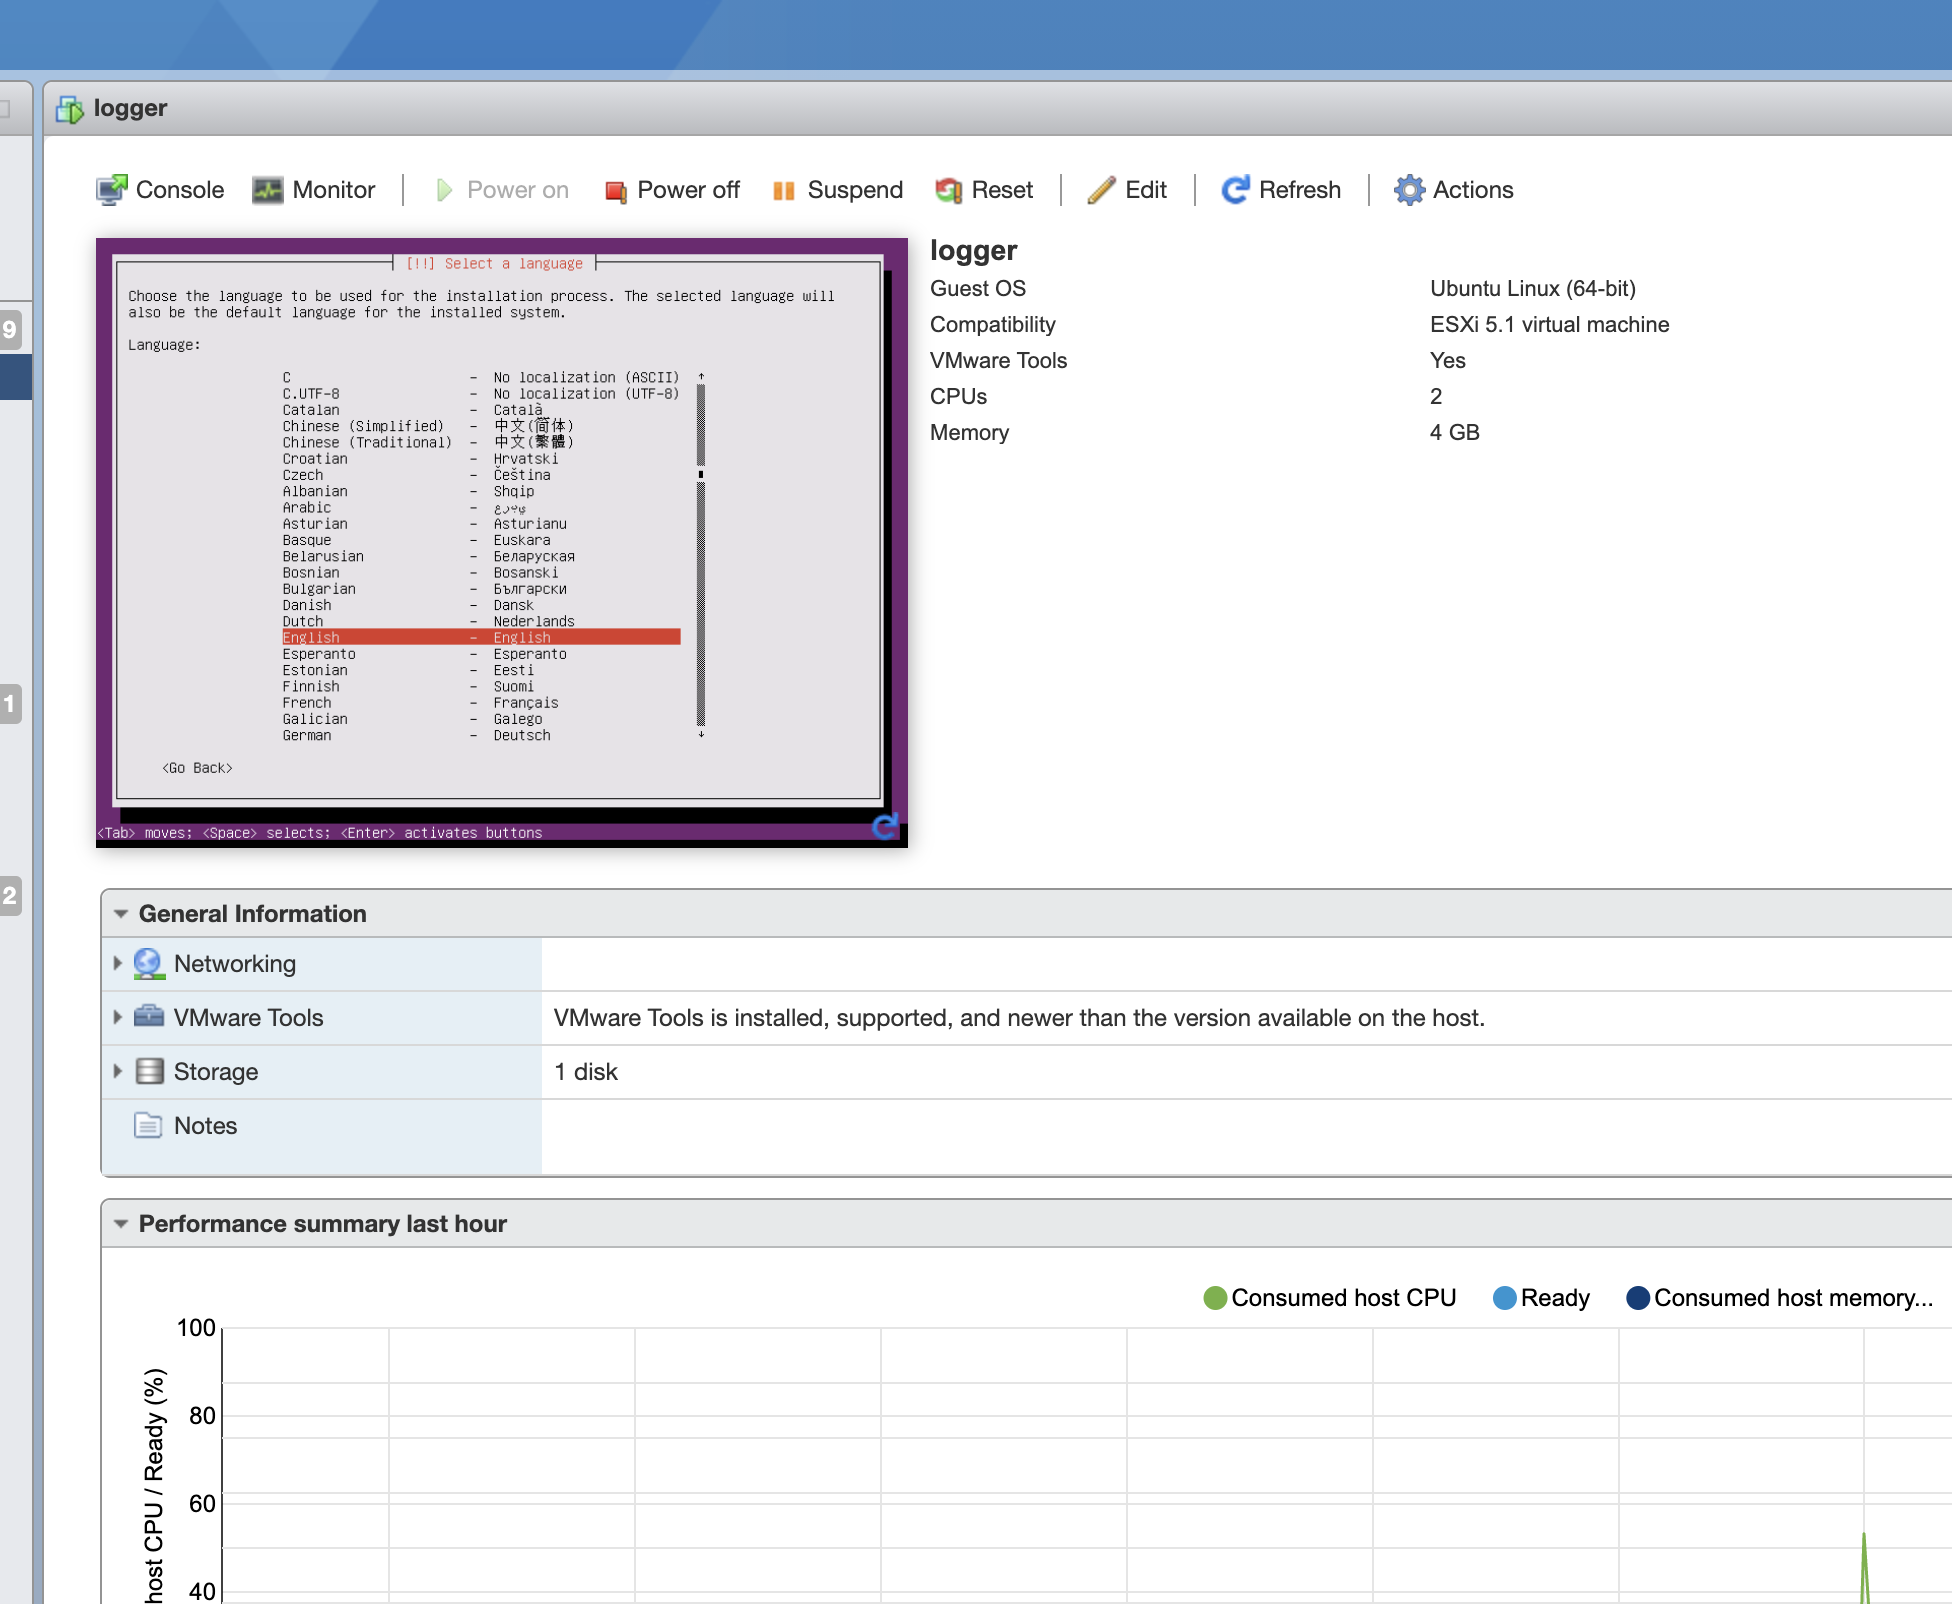Power off the logger virtual machine

pos(671,190)
